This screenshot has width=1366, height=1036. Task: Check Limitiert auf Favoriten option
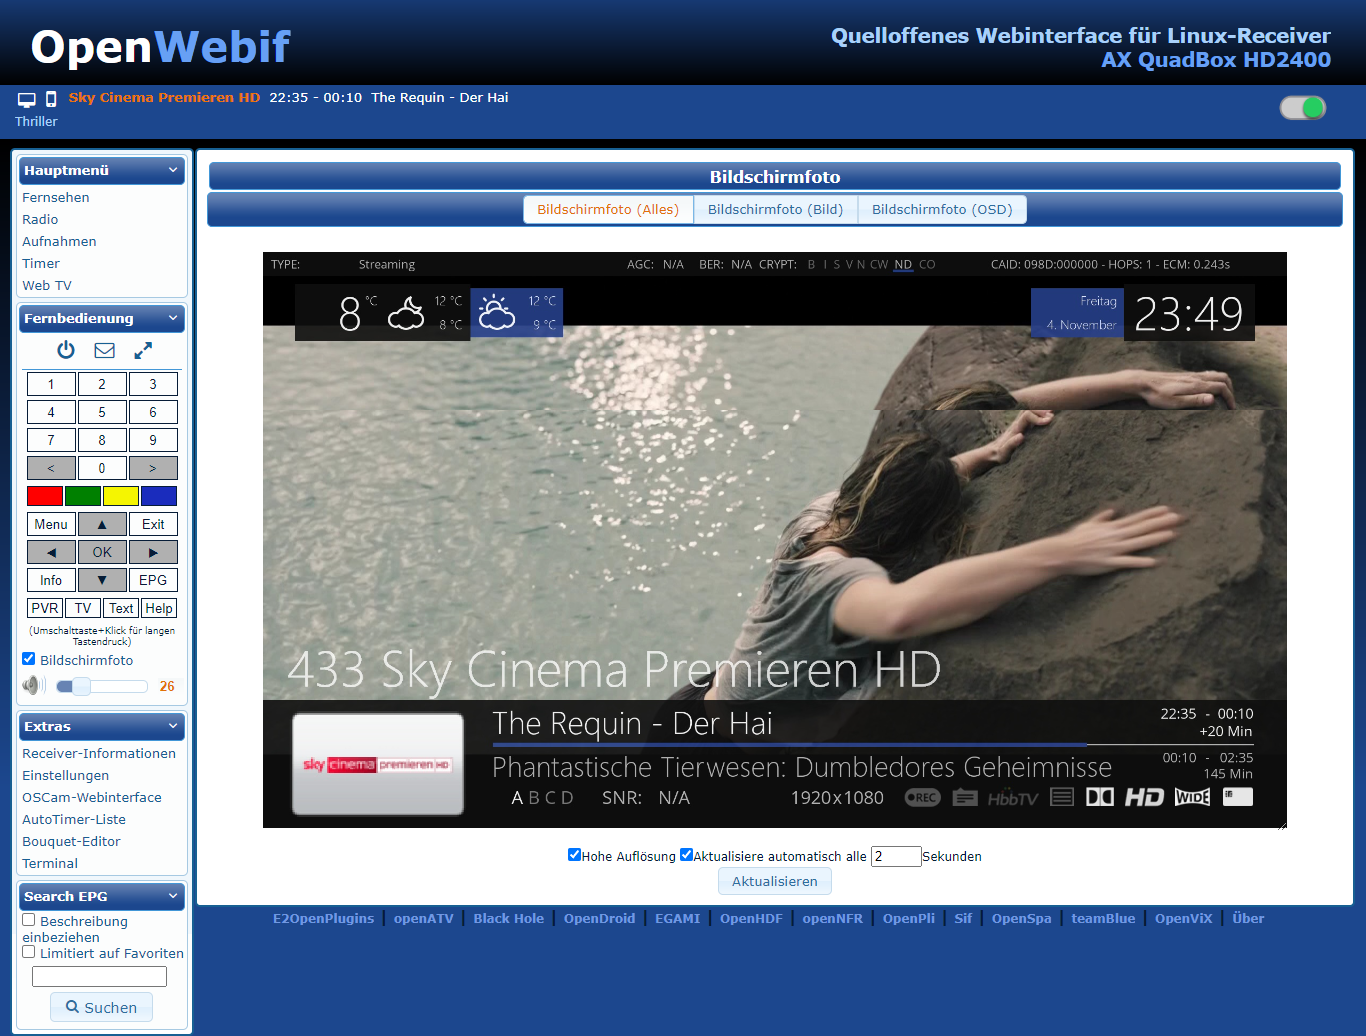(29, 952)
